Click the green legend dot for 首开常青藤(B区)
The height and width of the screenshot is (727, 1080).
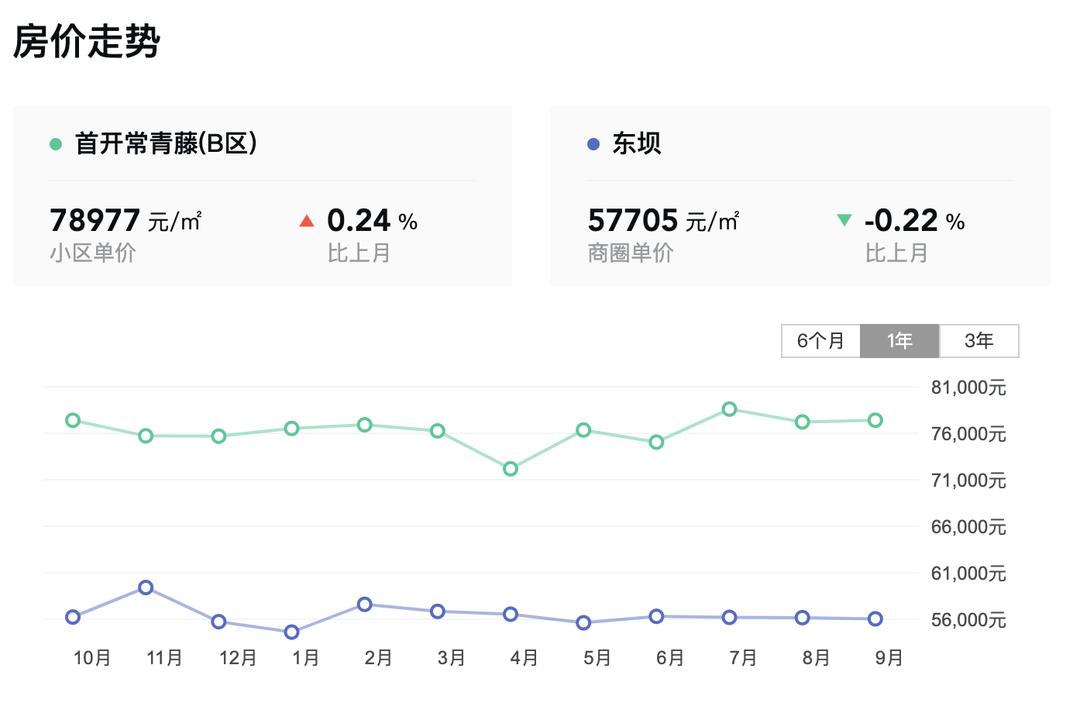(53, 144)
